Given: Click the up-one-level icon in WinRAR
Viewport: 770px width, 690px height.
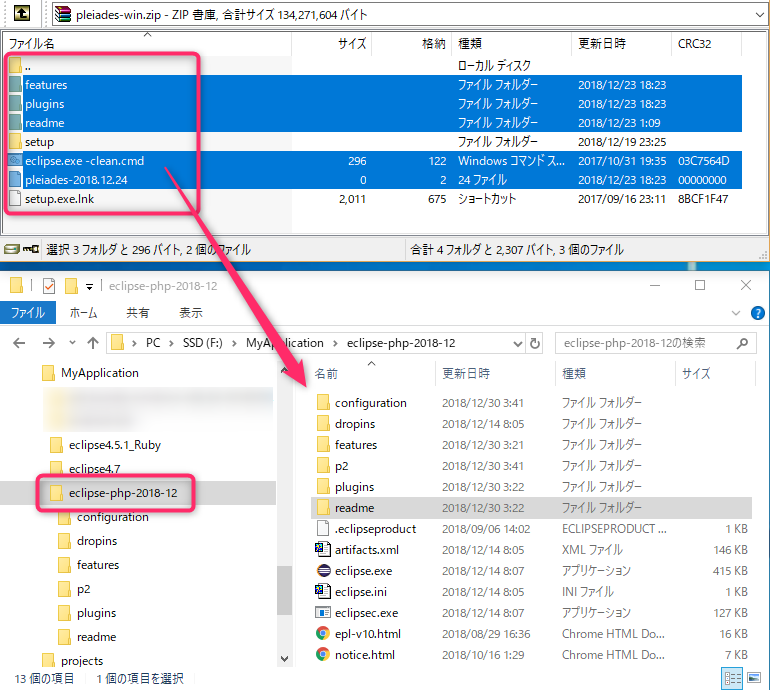Looking at the screenshot, I should (x=22, y=13).
